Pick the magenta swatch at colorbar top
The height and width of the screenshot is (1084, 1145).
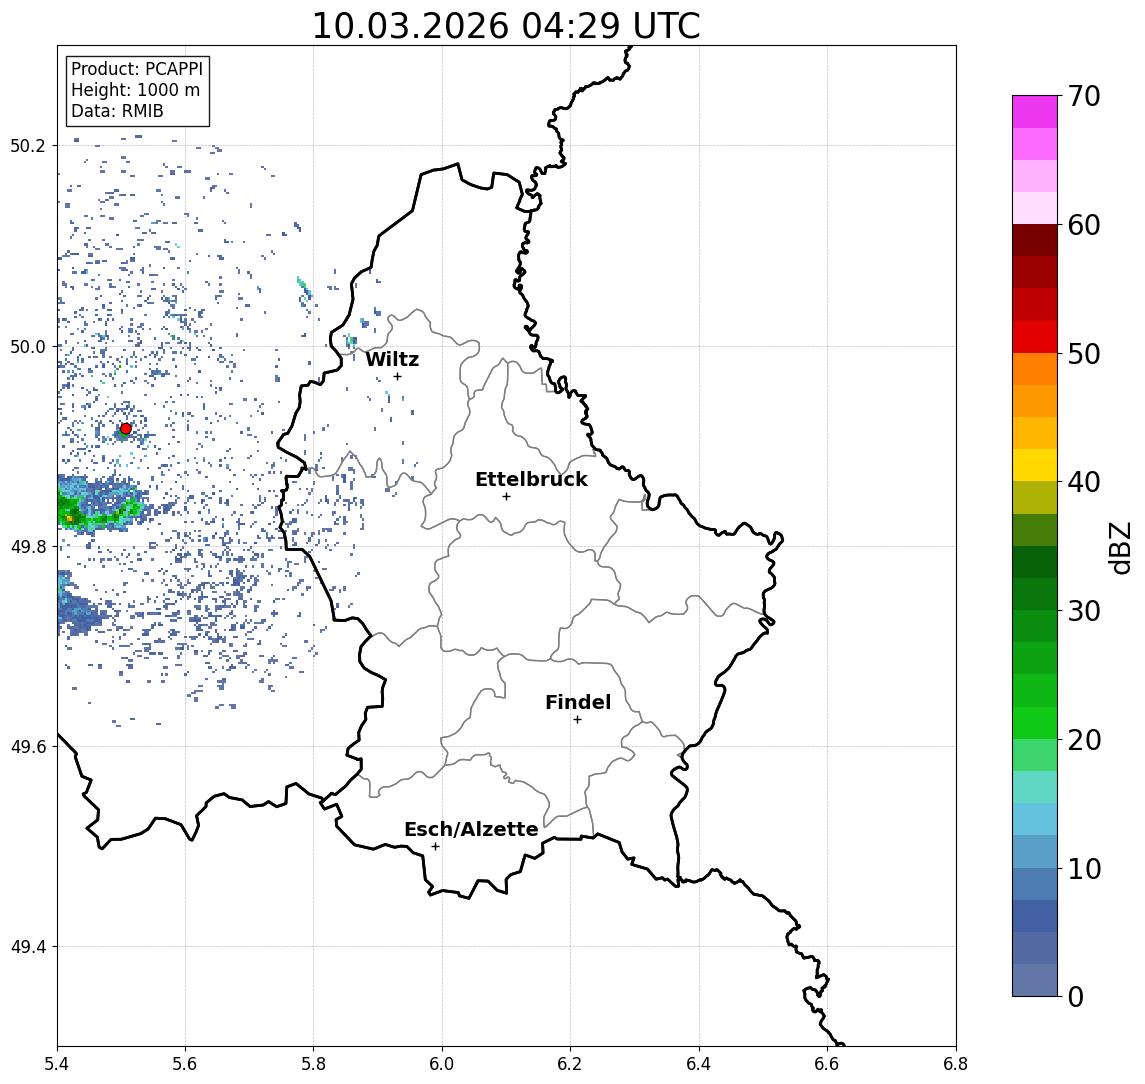(1035, 112)
